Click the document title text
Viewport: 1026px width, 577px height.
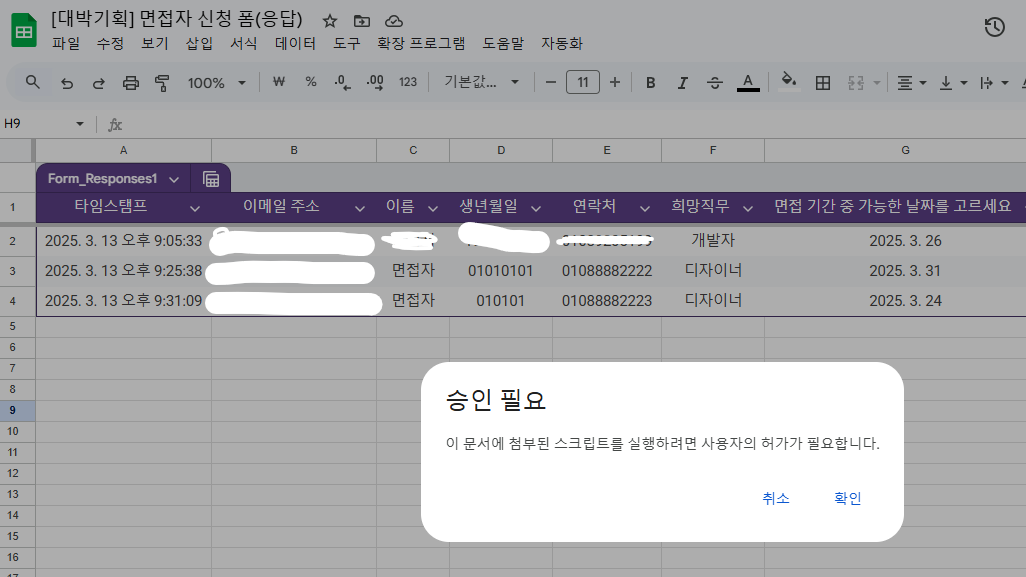[x=177, y=19]
